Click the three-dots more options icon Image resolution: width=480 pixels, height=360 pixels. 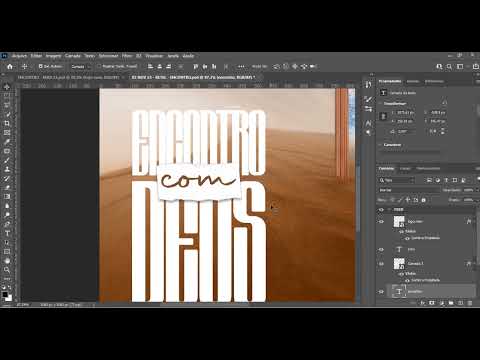coord(241,67)
